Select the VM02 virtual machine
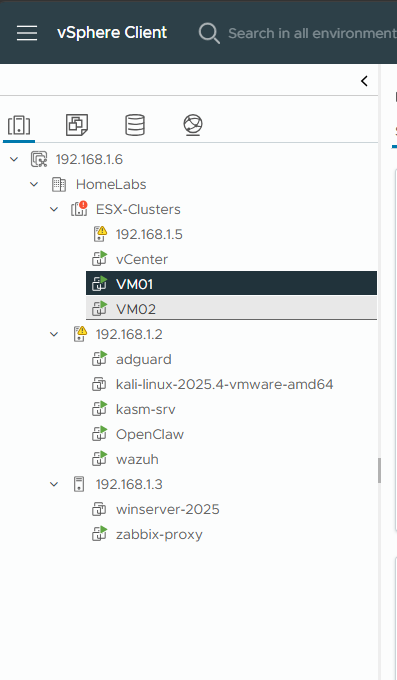 [231, 309]
